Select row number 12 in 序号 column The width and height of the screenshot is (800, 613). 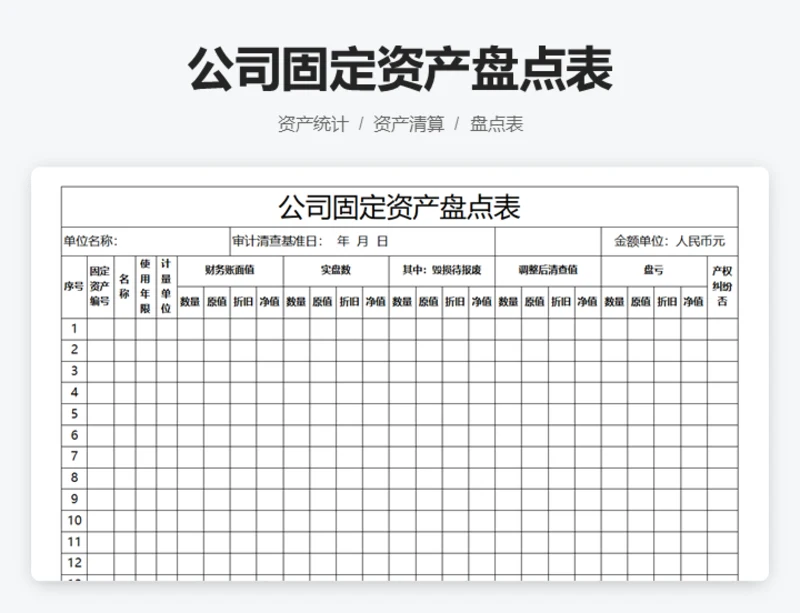tap(74, 563)
